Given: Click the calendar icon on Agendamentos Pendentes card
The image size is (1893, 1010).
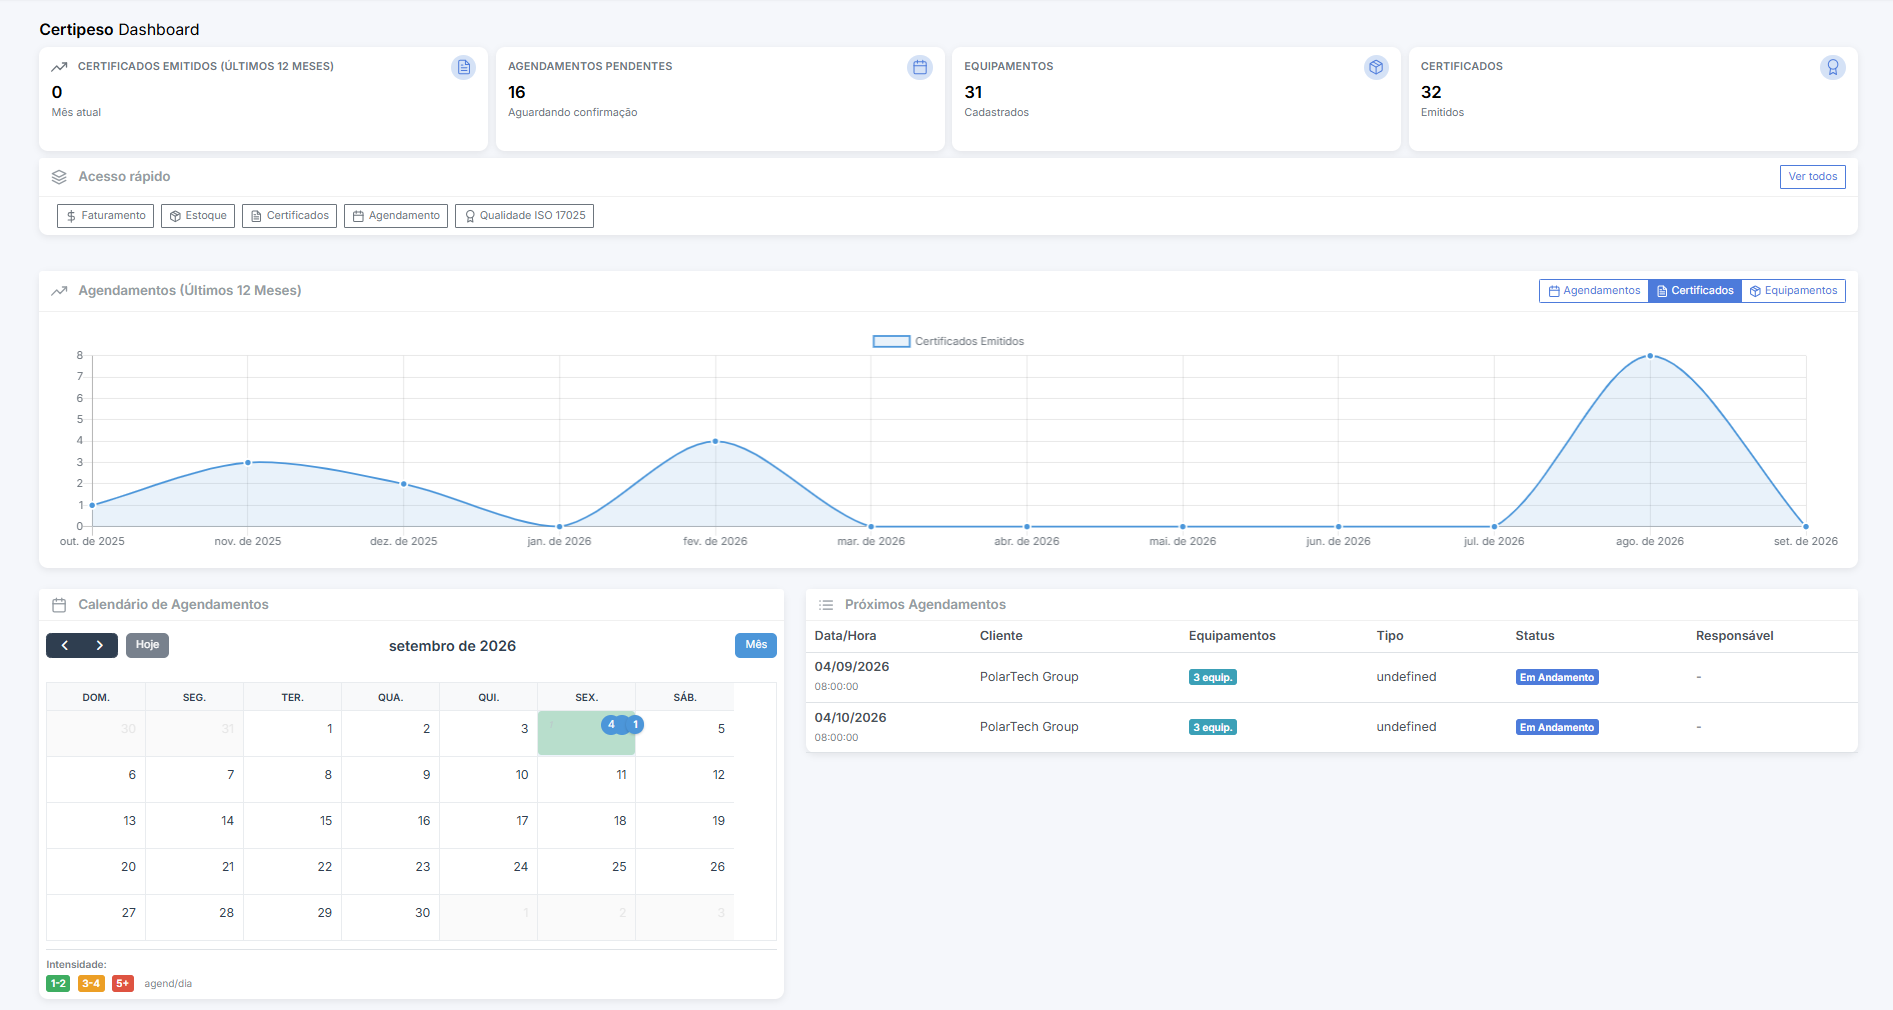Looking at the screenshot, I should pyautogui.click(x=920, y=67).
